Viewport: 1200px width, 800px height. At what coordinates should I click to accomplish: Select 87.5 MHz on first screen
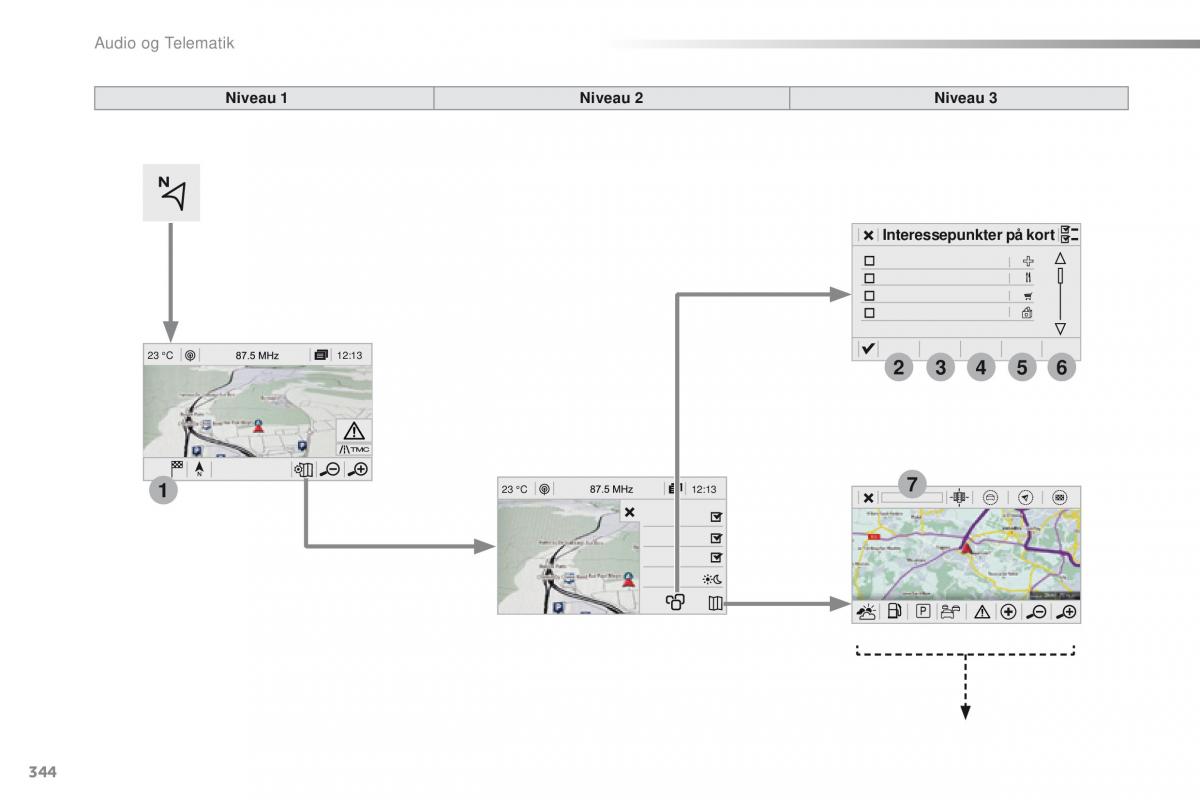(x=257, y=355)
